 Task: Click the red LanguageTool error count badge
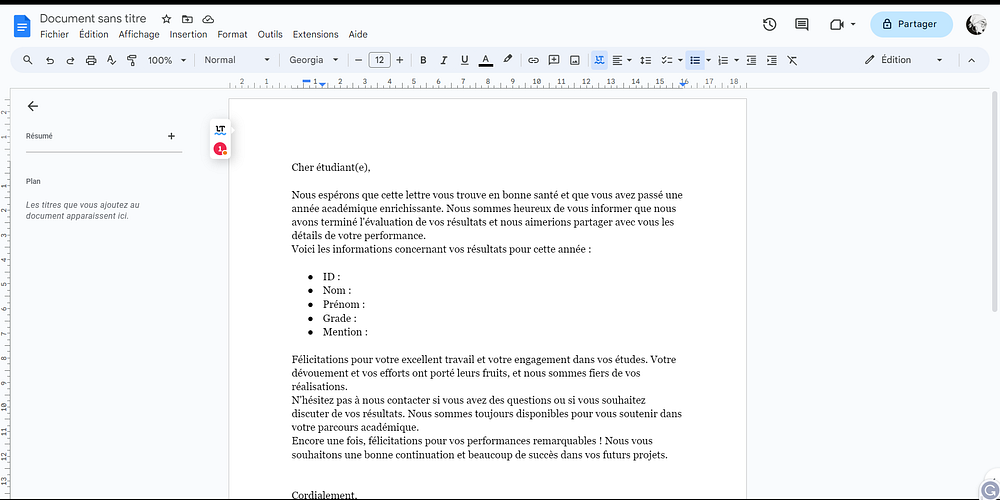point(220,149)
